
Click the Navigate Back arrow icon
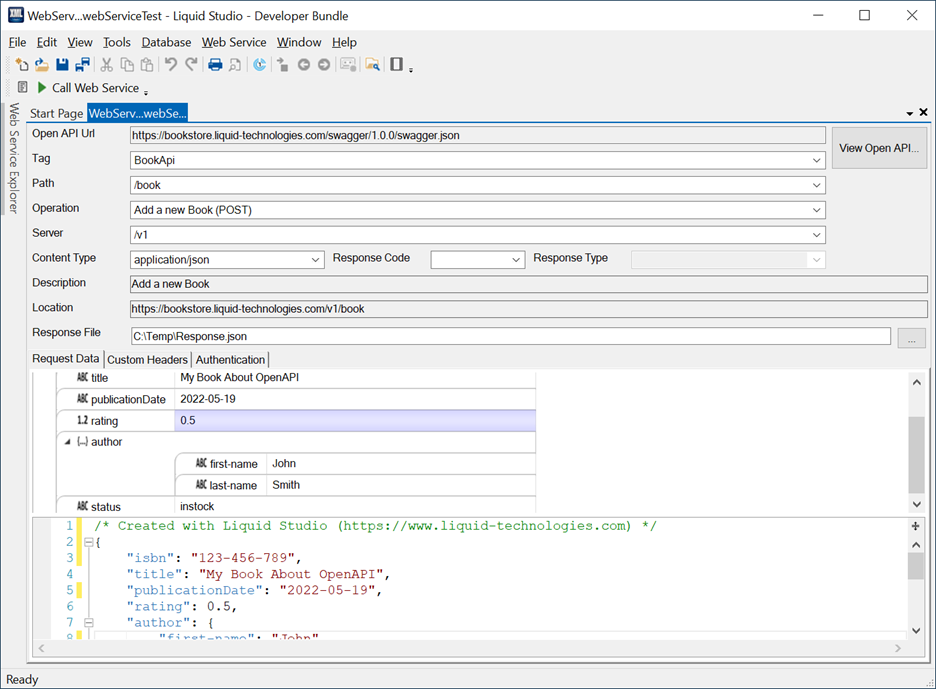coord(303,65)
